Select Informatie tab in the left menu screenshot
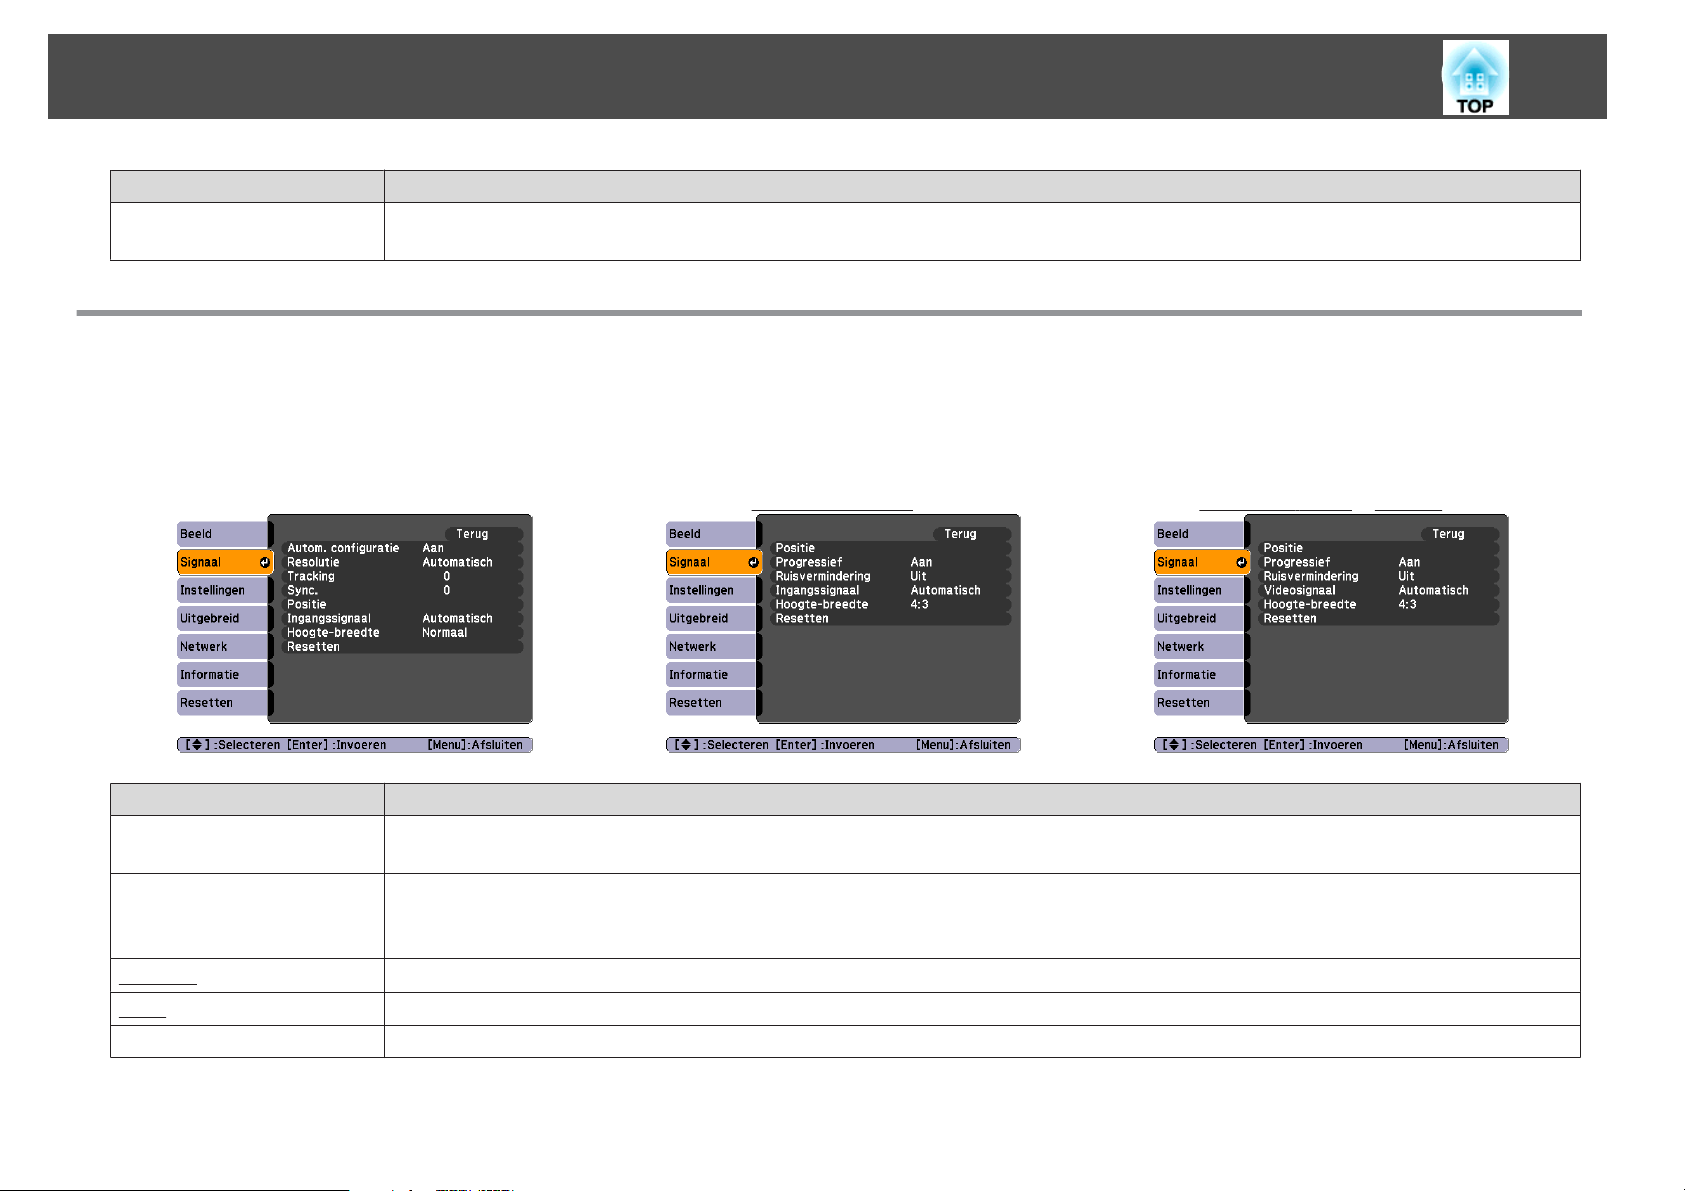1685x1191 pixels. coord(223,674)
